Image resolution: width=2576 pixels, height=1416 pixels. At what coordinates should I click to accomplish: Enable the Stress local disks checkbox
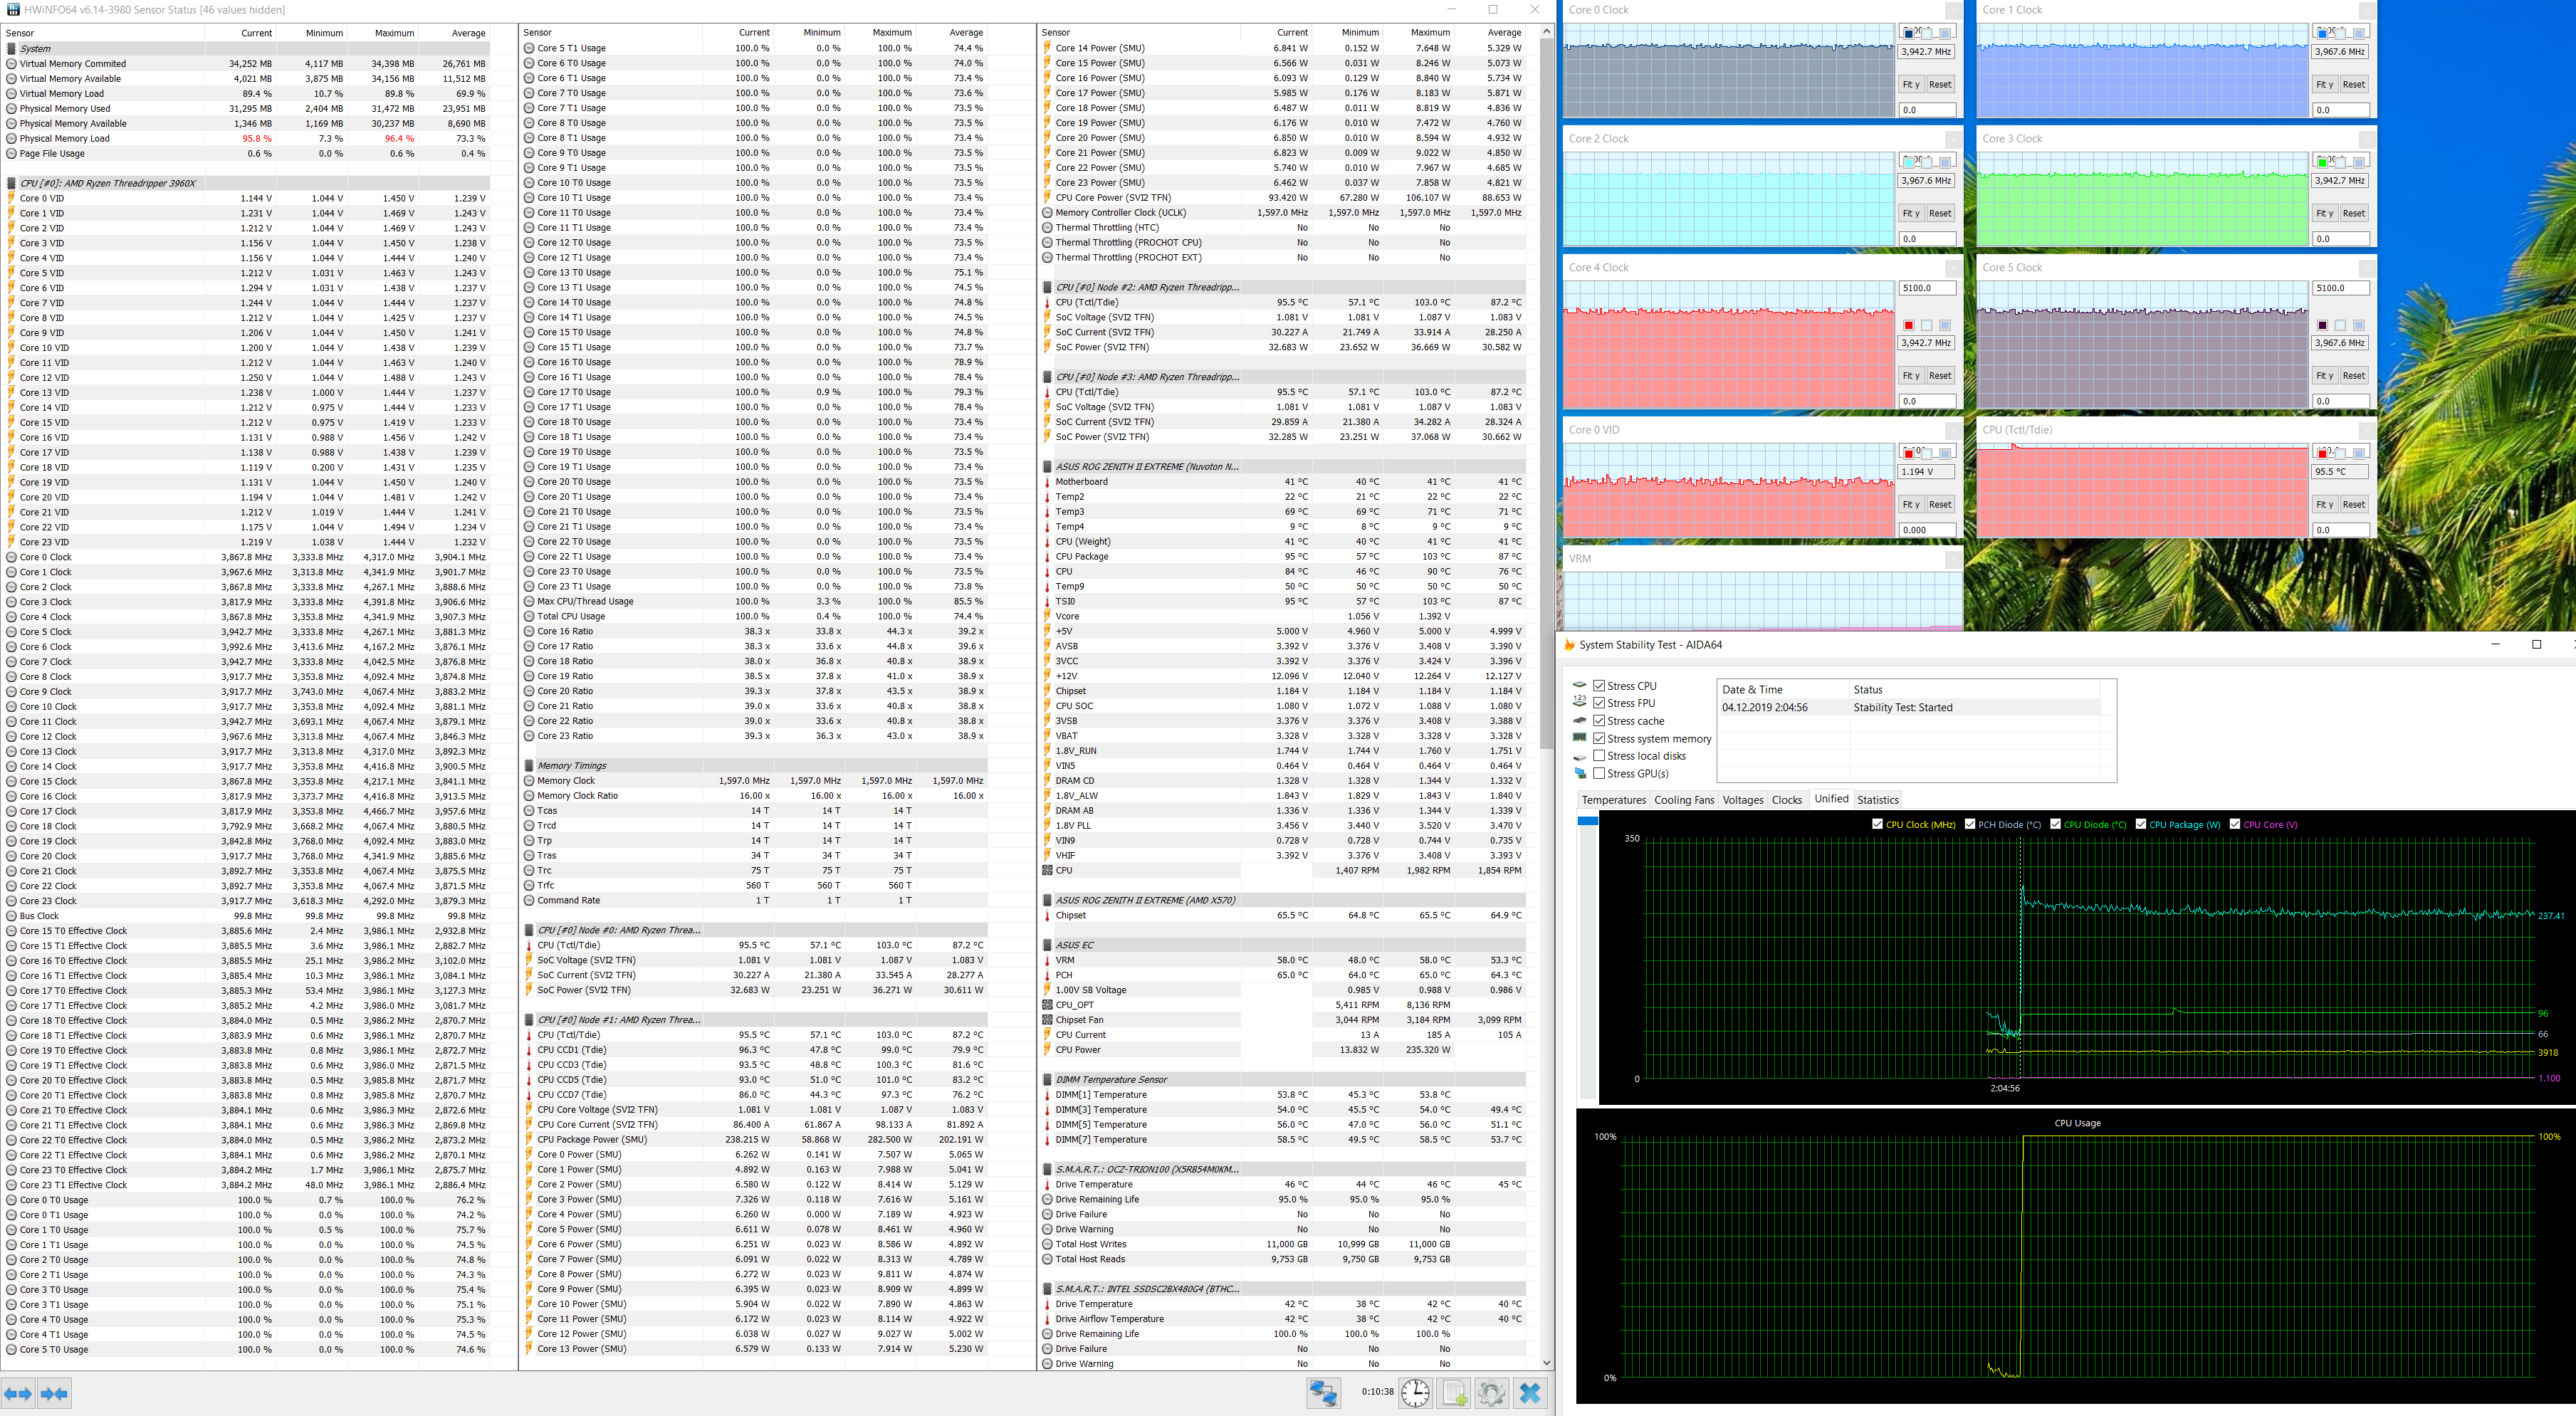(x=1599, y=756)
